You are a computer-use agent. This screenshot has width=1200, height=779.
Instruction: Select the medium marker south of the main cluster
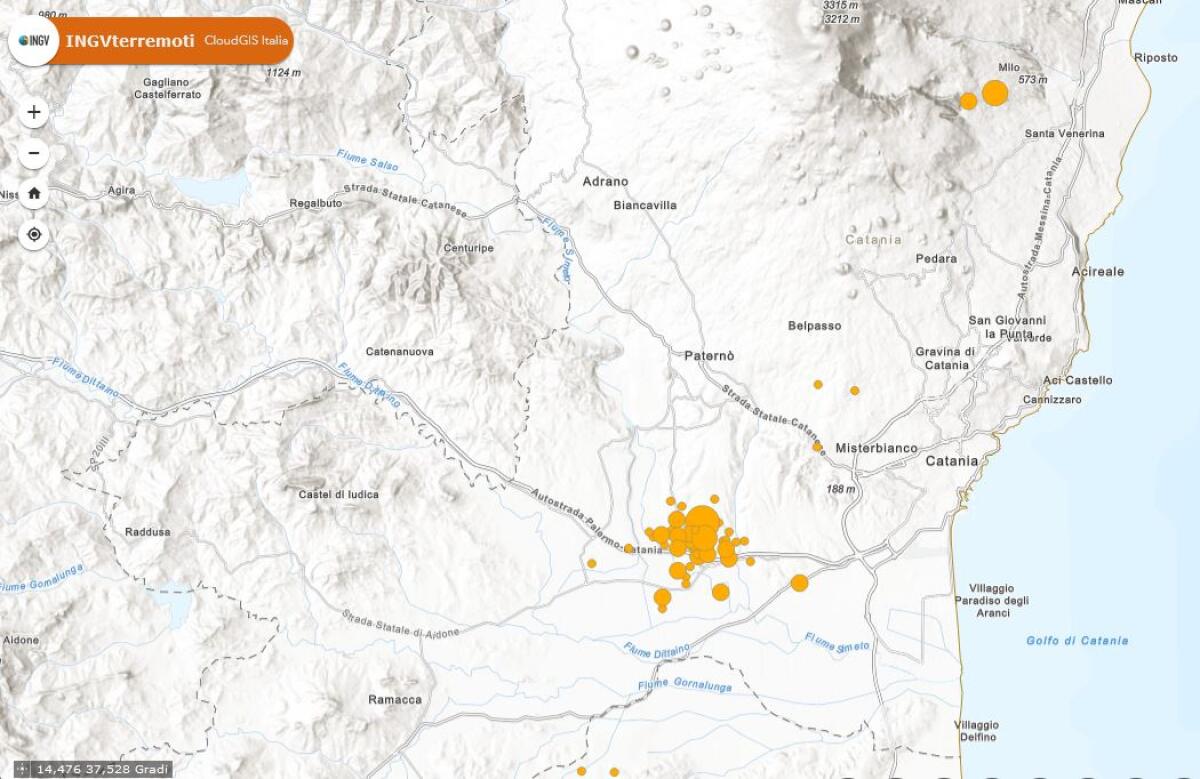721,592
